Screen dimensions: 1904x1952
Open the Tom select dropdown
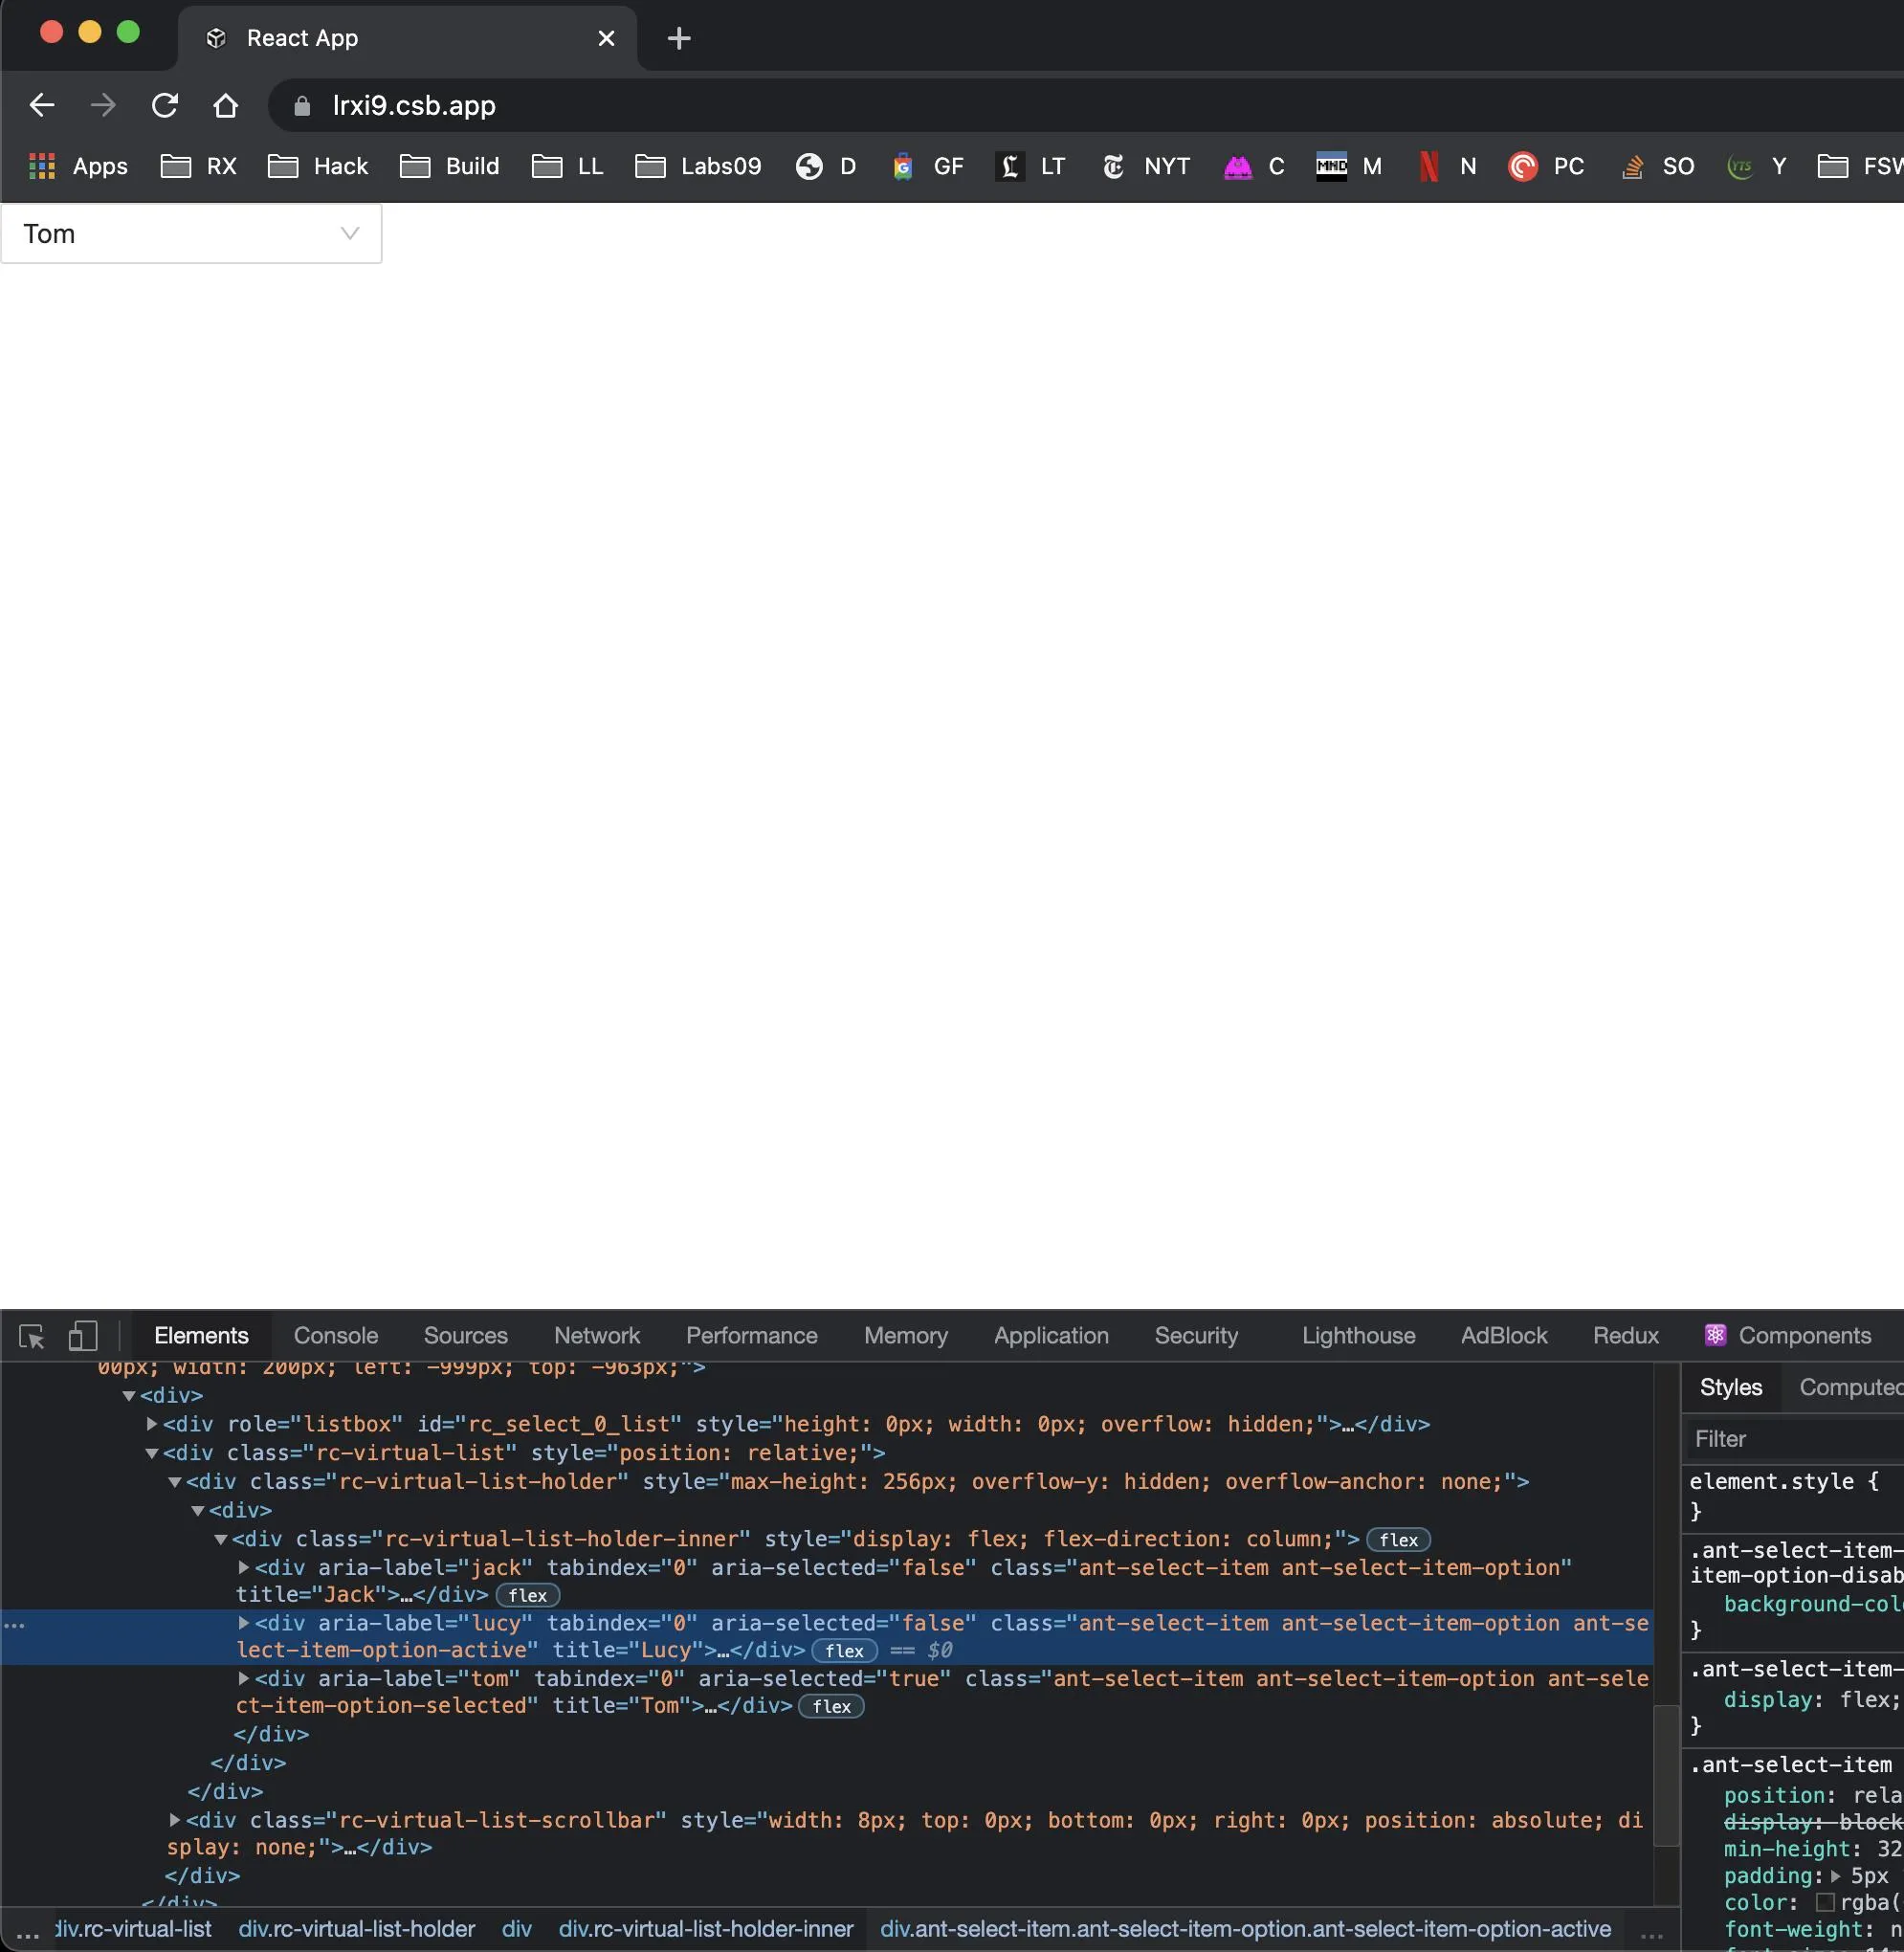coord(191,234)
